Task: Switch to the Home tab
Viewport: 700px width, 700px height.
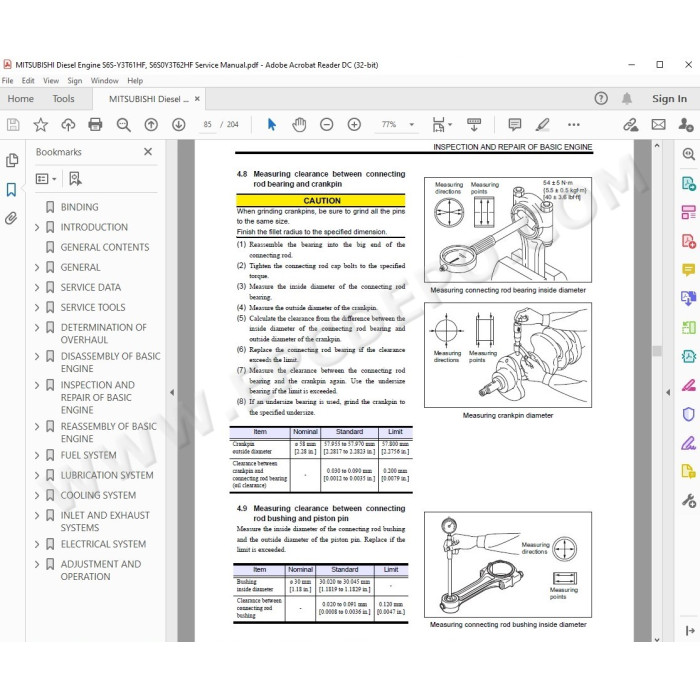Action: (21, 99)
